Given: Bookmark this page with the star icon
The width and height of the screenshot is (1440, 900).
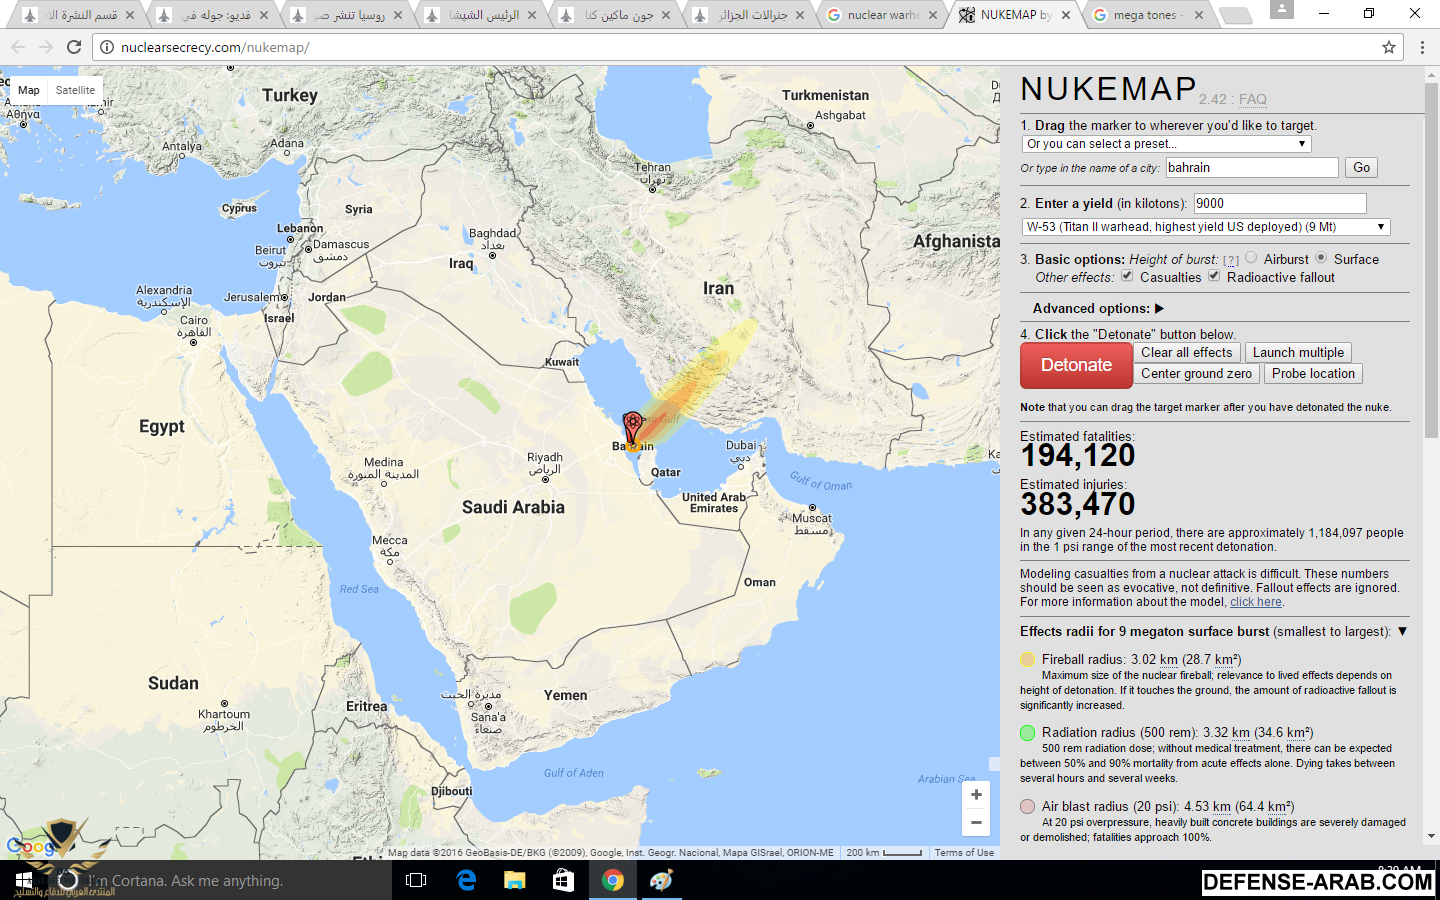Looking at the screenshot, I should point(1389,47).
